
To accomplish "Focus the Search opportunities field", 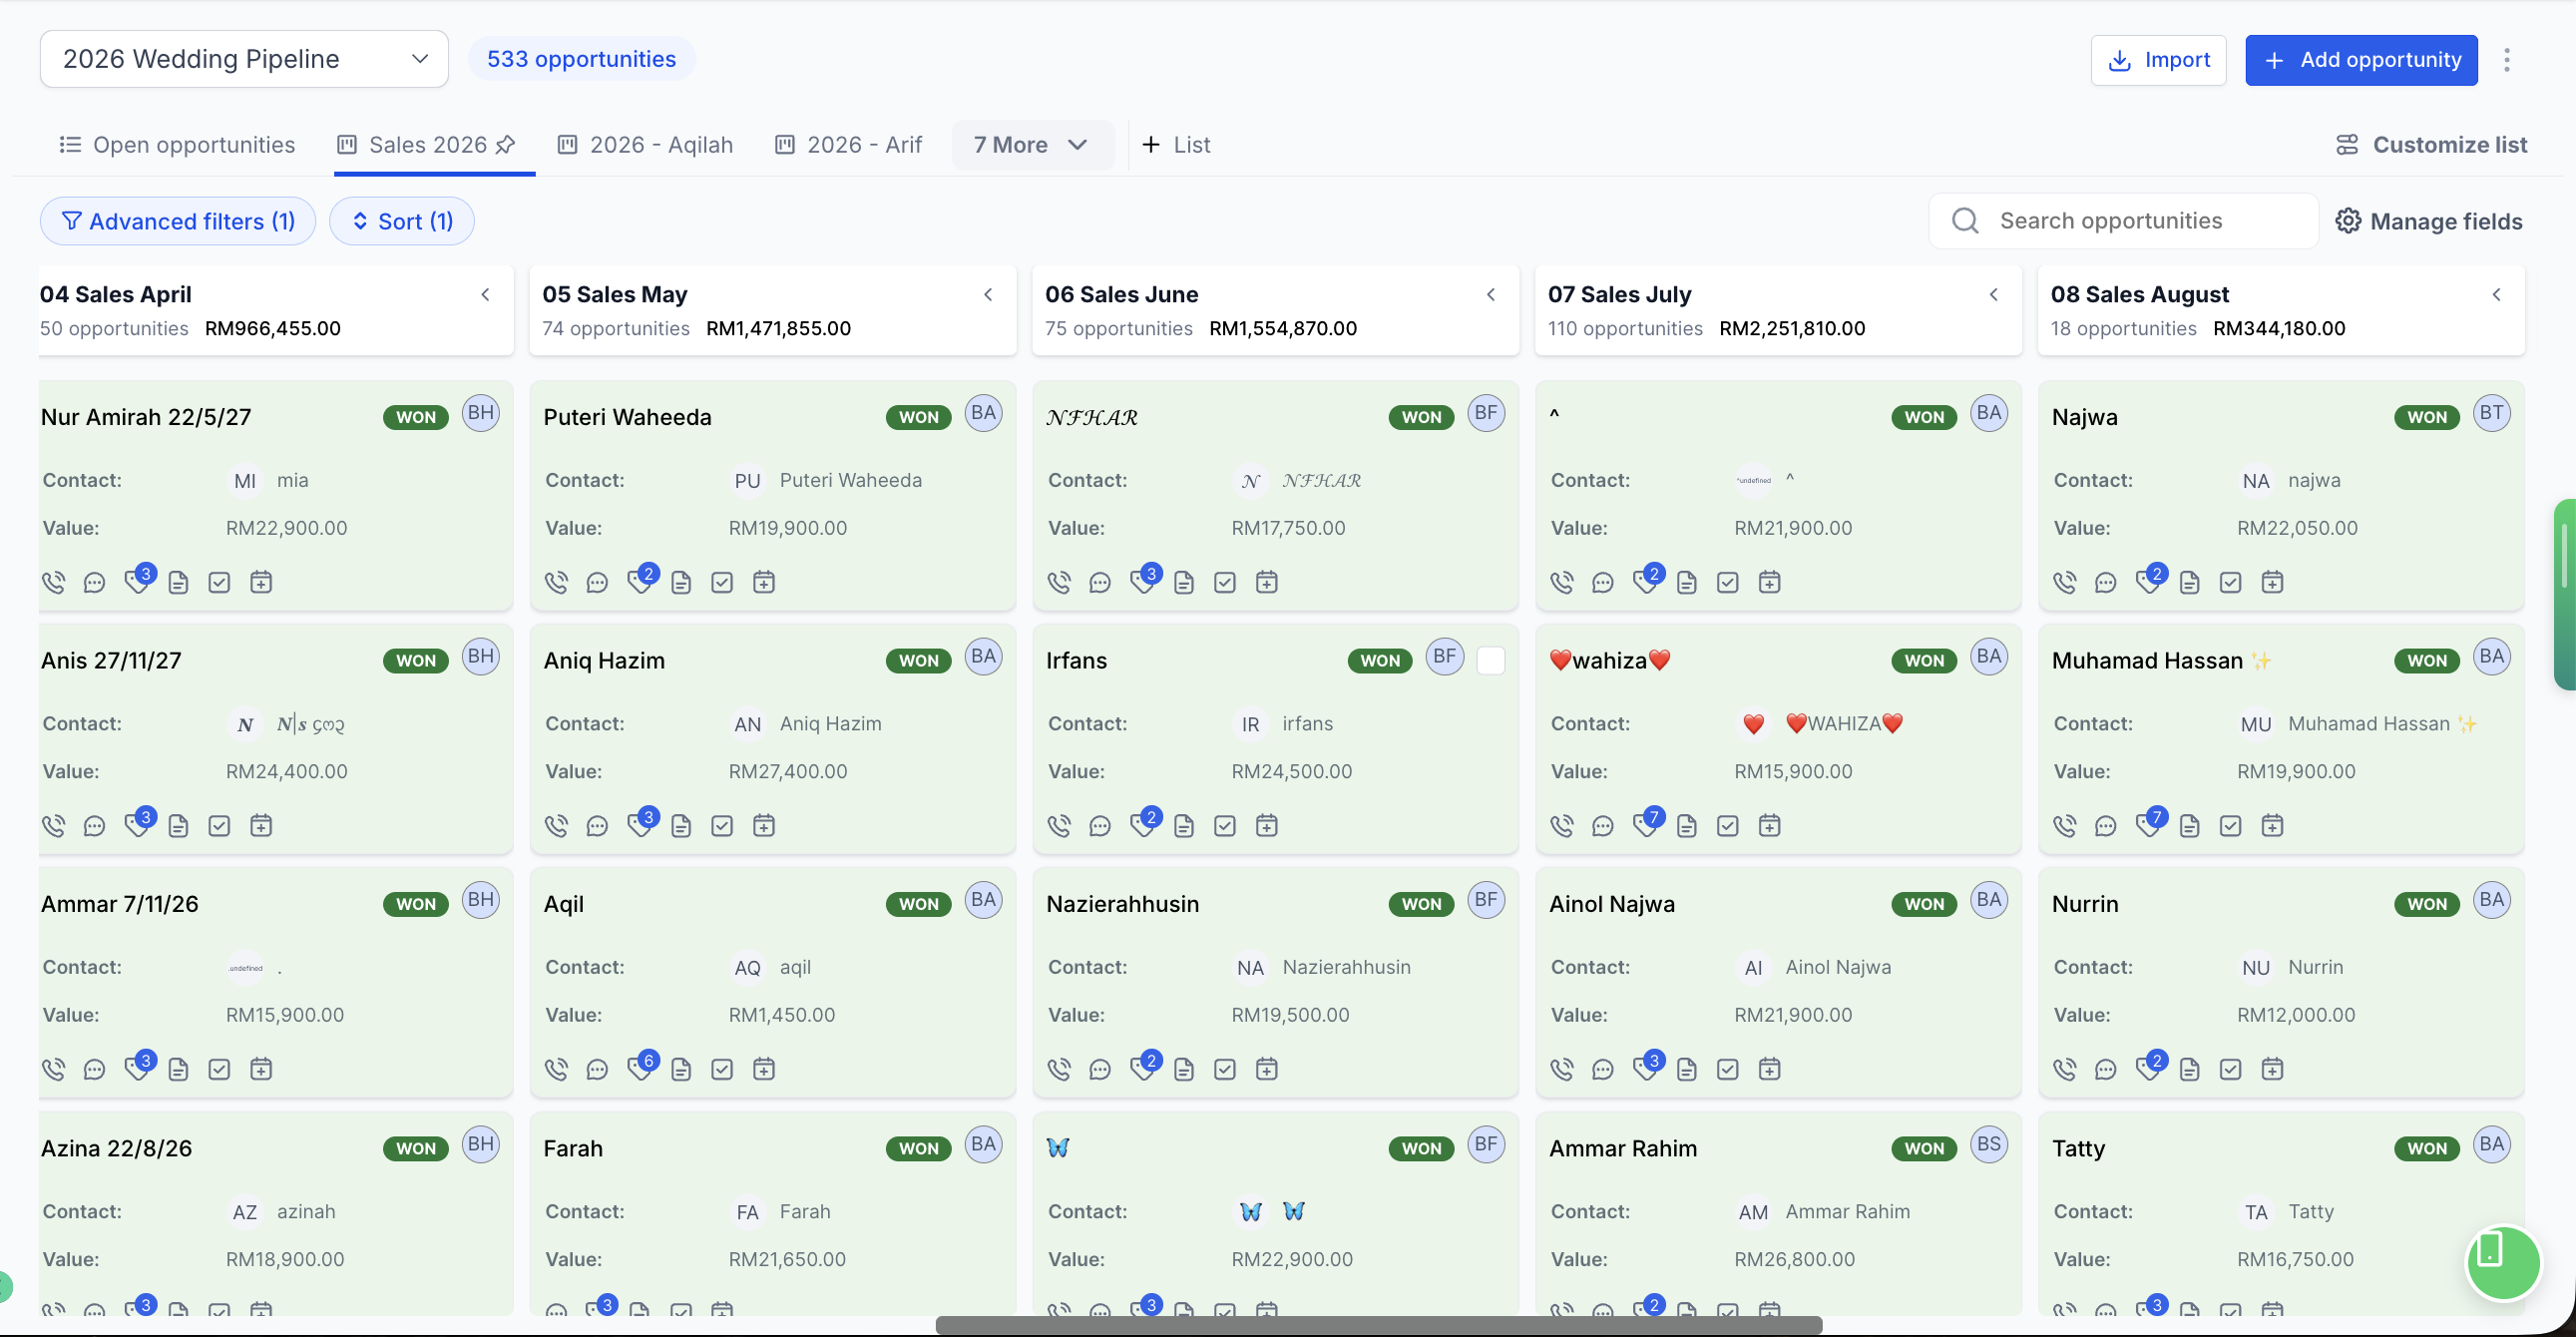I will pos(2124,221).
